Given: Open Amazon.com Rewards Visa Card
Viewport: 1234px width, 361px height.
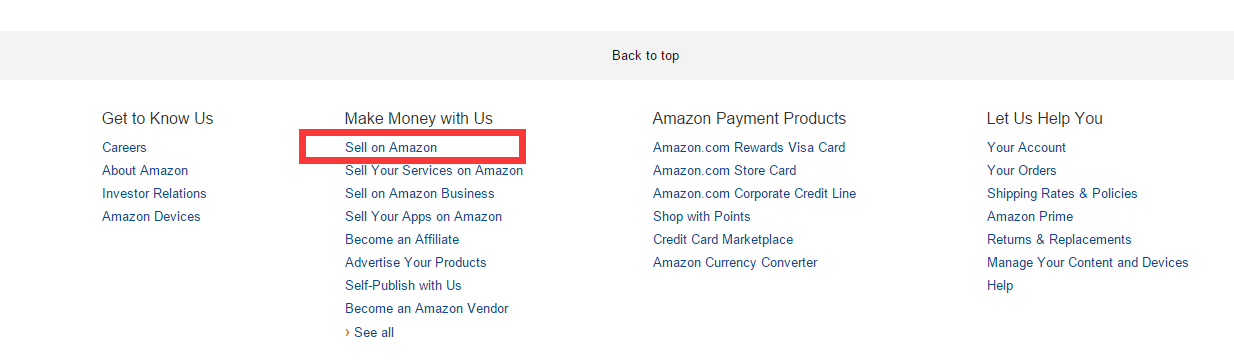Looking at the screenshot, I should pyautogui.click(x=749, y=147).
